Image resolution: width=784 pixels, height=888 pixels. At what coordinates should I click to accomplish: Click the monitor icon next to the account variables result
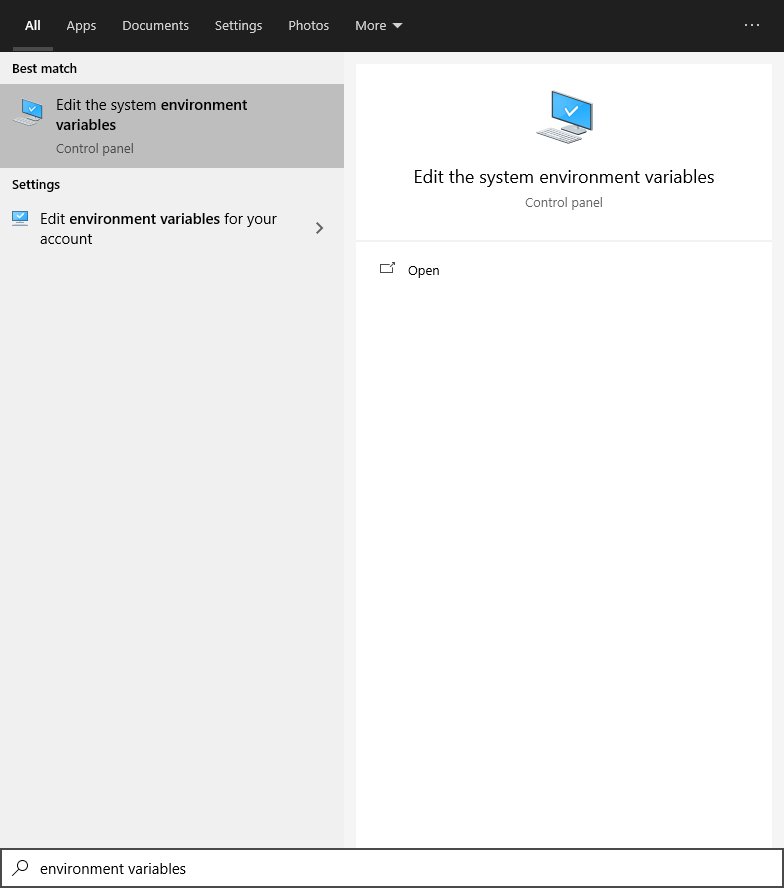pos(20,219)
